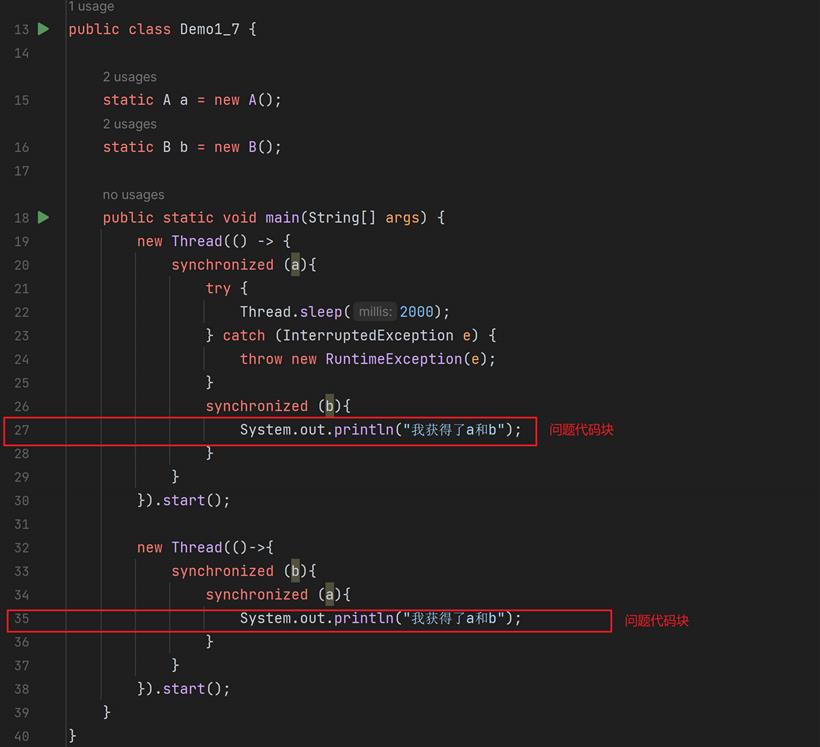
Task: Click 'start' call on line 30
Action: [184, 500]
